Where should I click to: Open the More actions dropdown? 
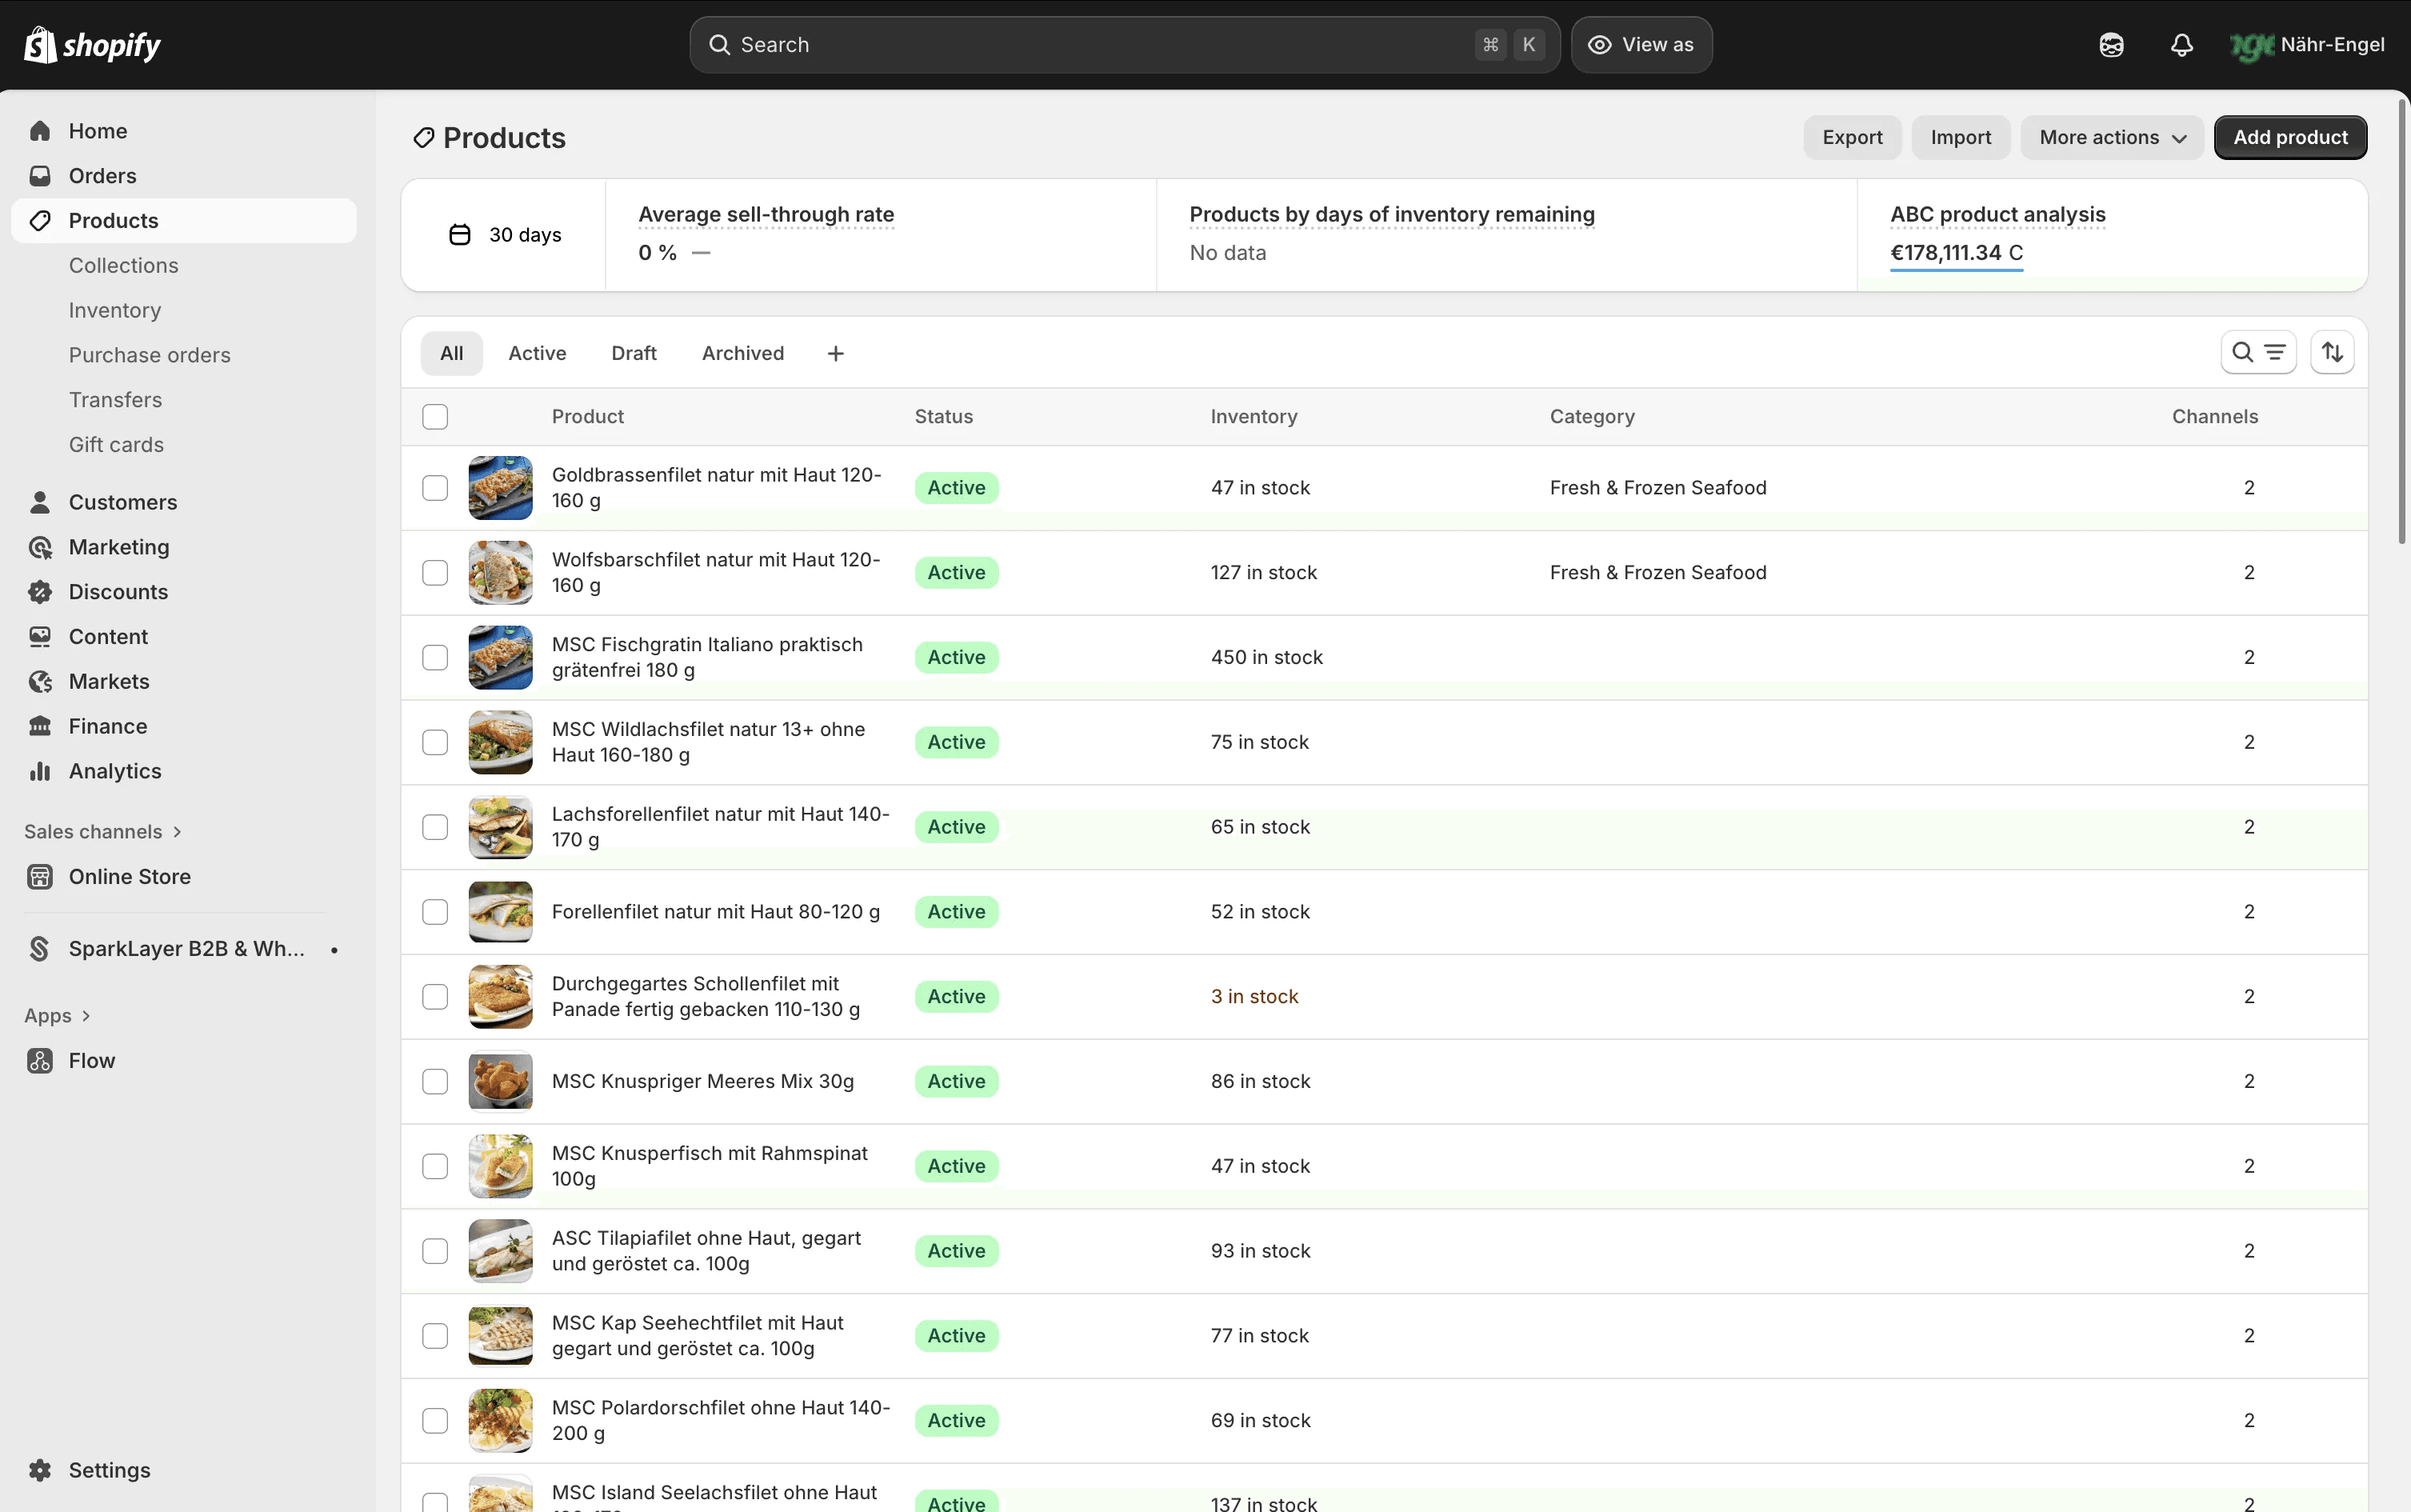[2112, 137]
